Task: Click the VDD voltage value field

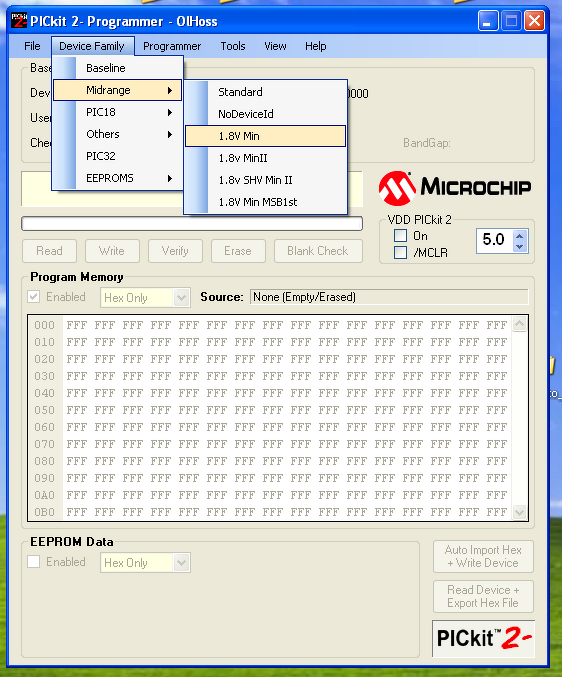Action: (x=495, y=240)
